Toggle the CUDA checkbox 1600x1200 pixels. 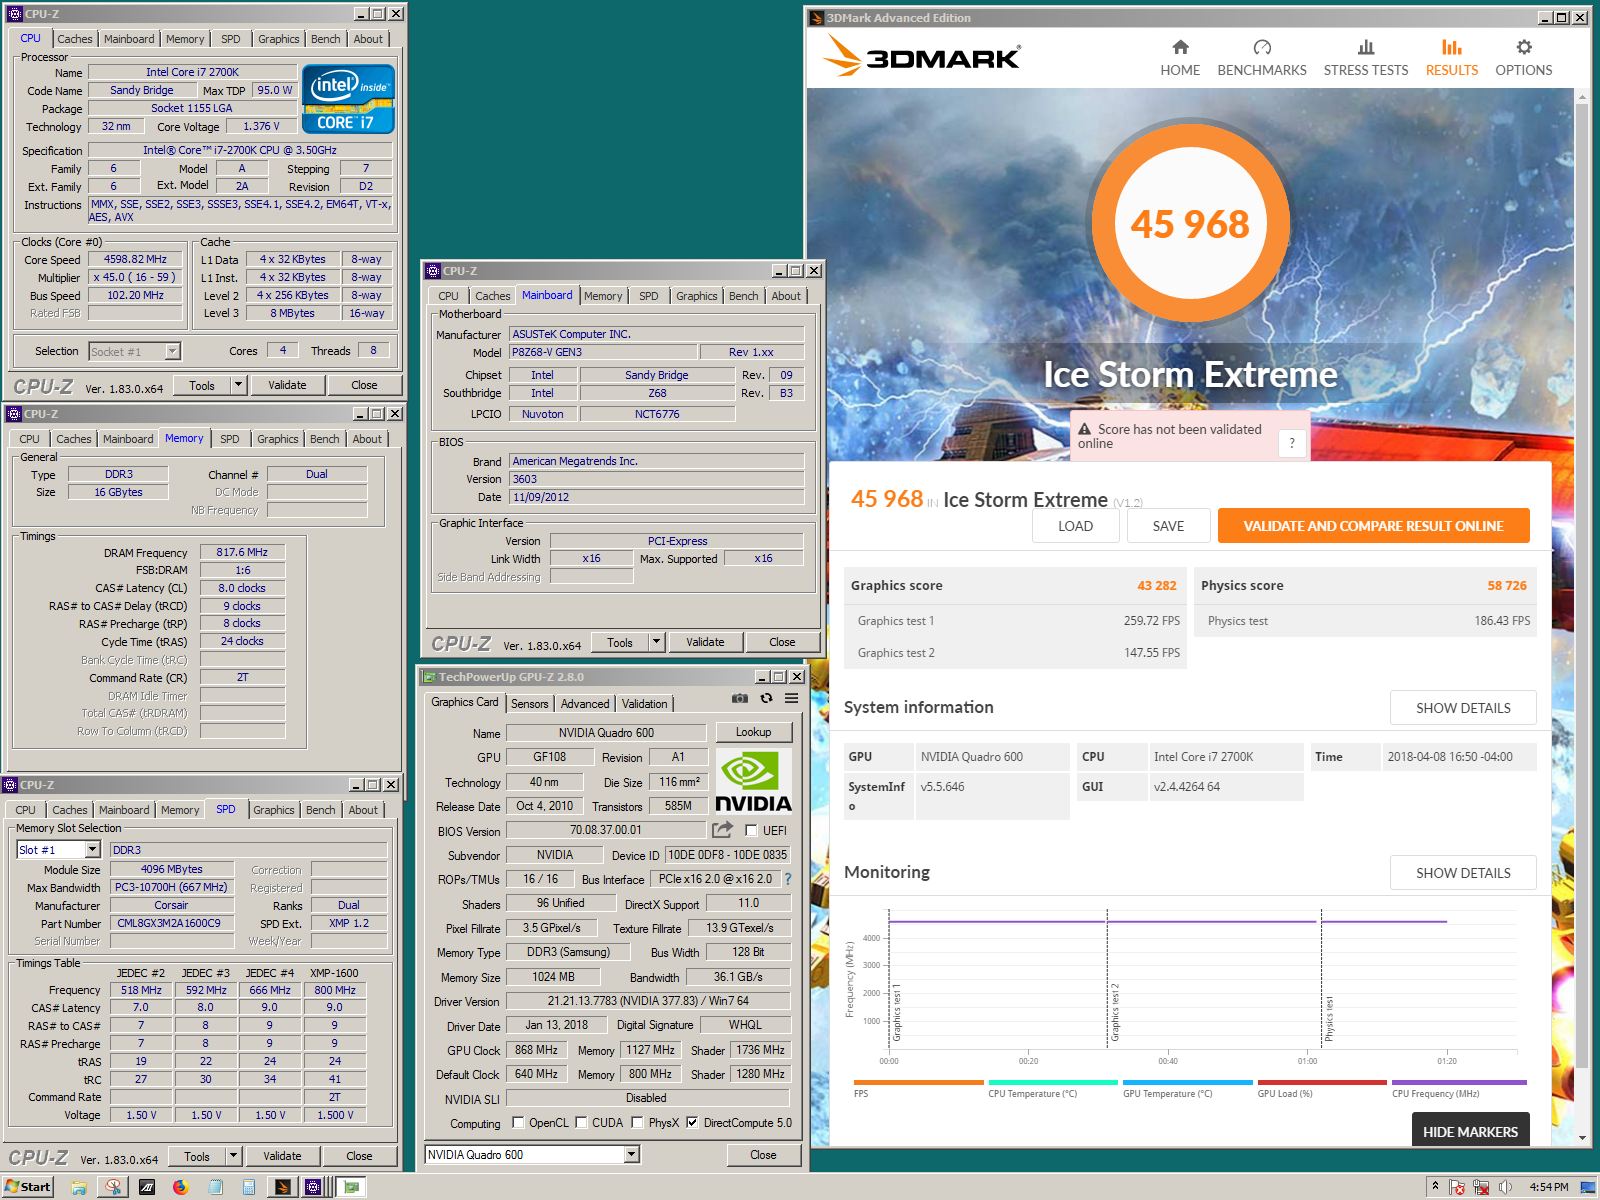580,1122
